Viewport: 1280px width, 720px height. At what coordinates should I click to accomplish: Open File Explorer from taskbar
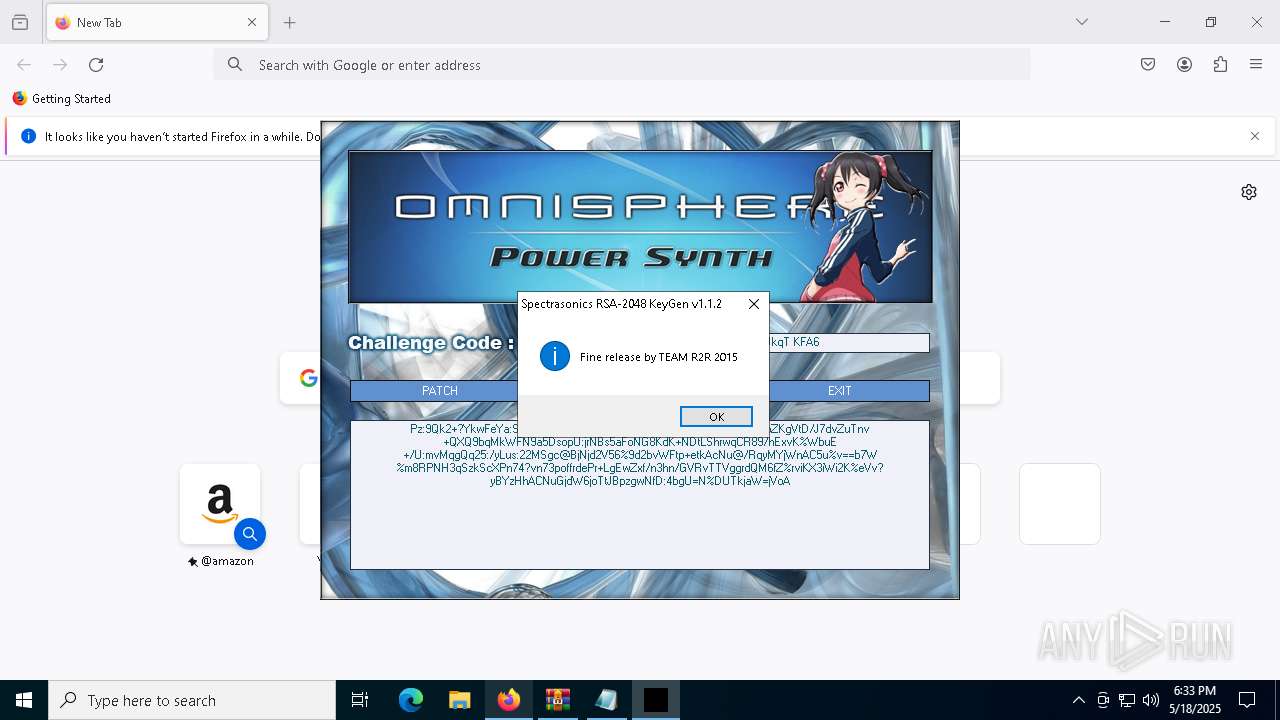pyautogui.click(x=459, y=700)
